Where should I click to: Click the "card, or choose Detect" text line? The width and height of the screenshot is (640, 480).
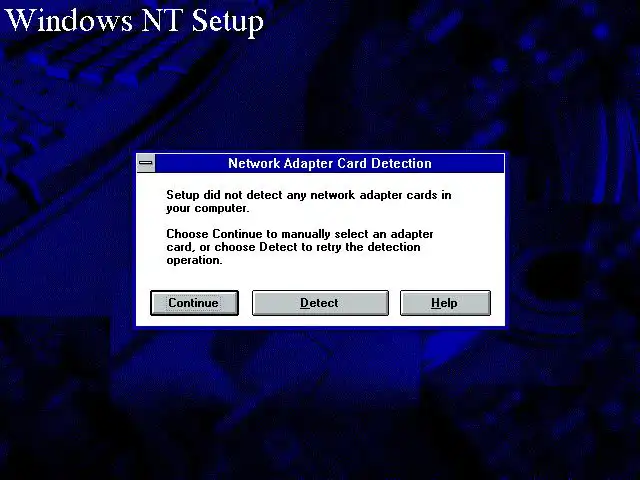pos(293,247)
